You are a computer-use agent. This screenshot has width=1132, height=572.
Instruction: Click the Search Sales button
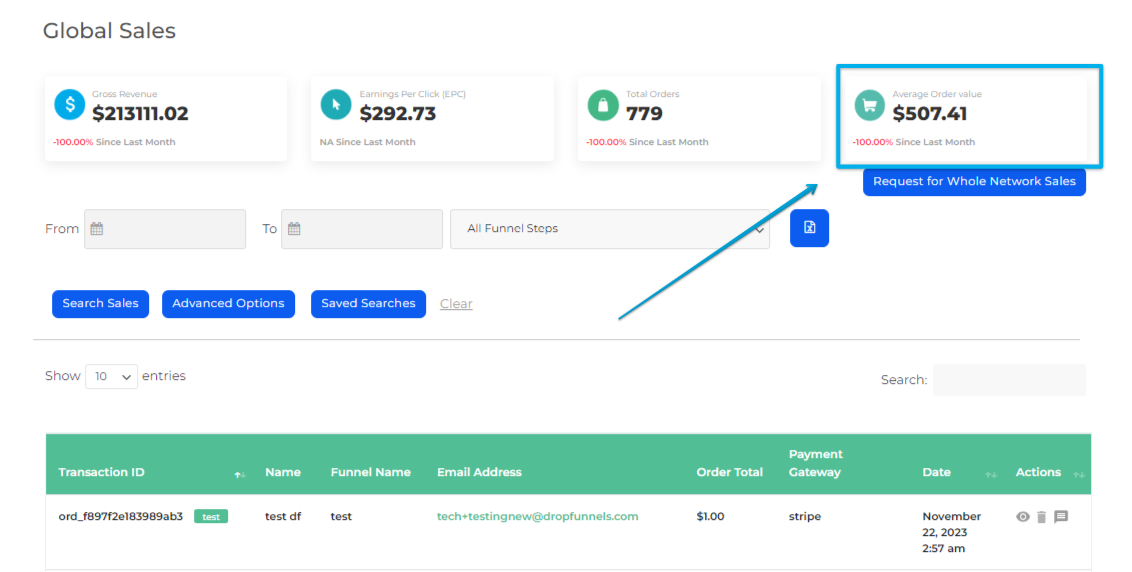[100, 304]
